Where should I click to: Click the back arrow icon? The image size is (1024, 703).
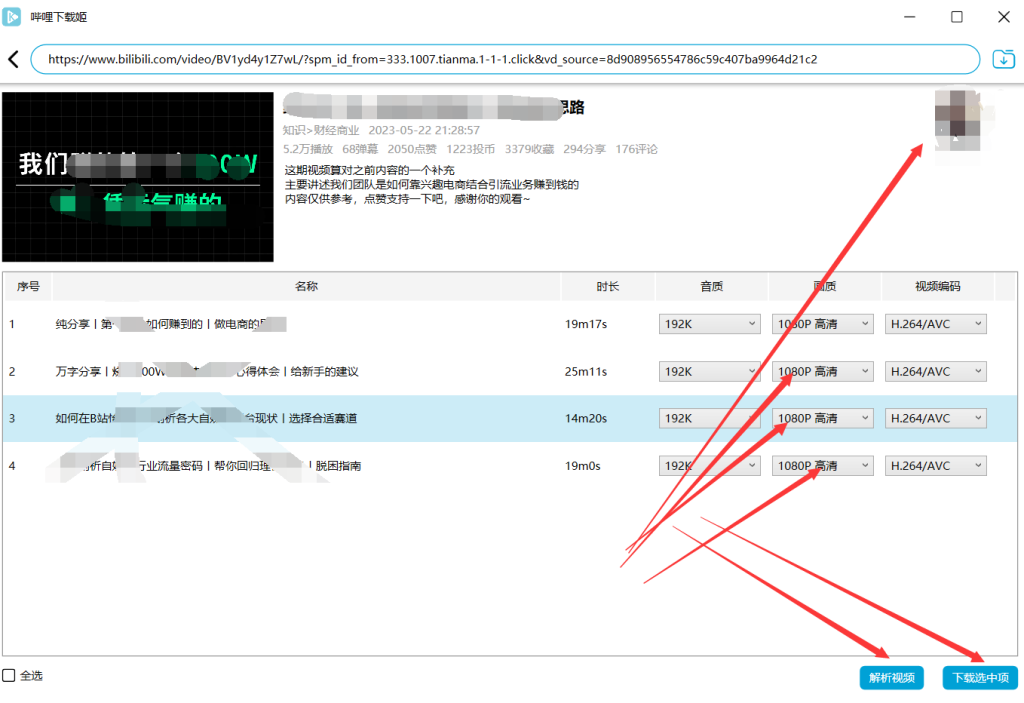(x=13, y=59)
